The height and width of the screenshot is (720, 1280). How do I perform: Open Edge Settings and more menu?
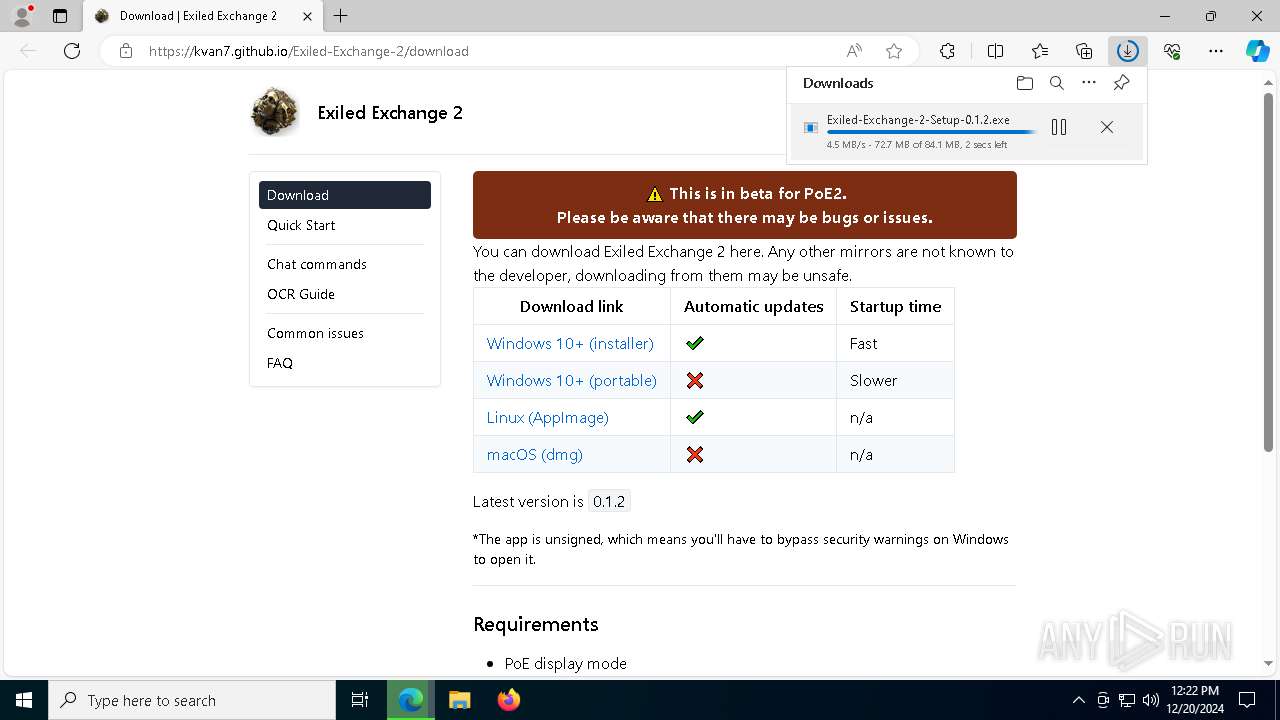coord(1216,51)
